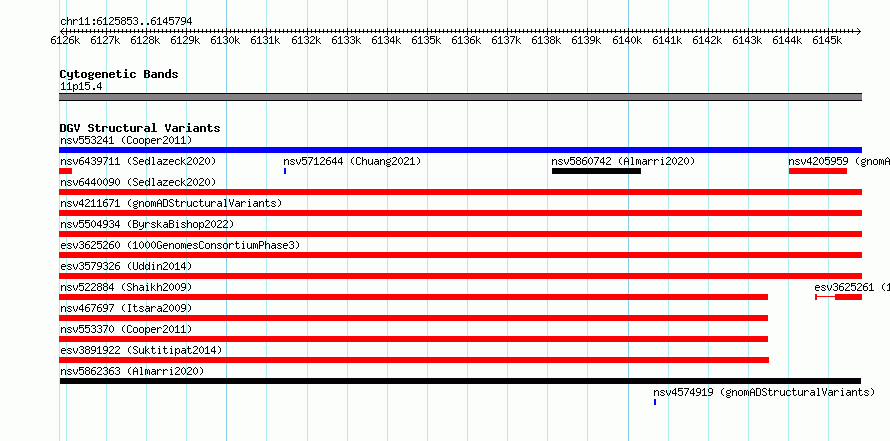The height and width of the screenshot is (441, 890).
Task: Select the red esv3891922 variant bar
Action: 414,360
